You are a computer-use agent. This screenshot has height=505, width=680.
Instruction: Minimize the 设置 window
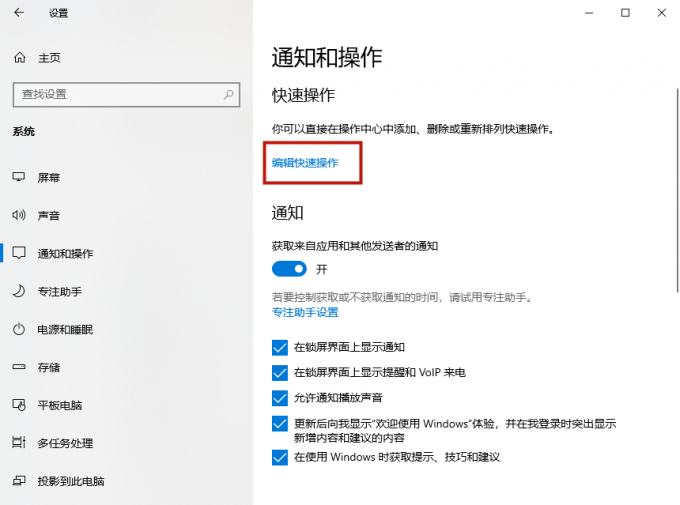coord(588,13)
